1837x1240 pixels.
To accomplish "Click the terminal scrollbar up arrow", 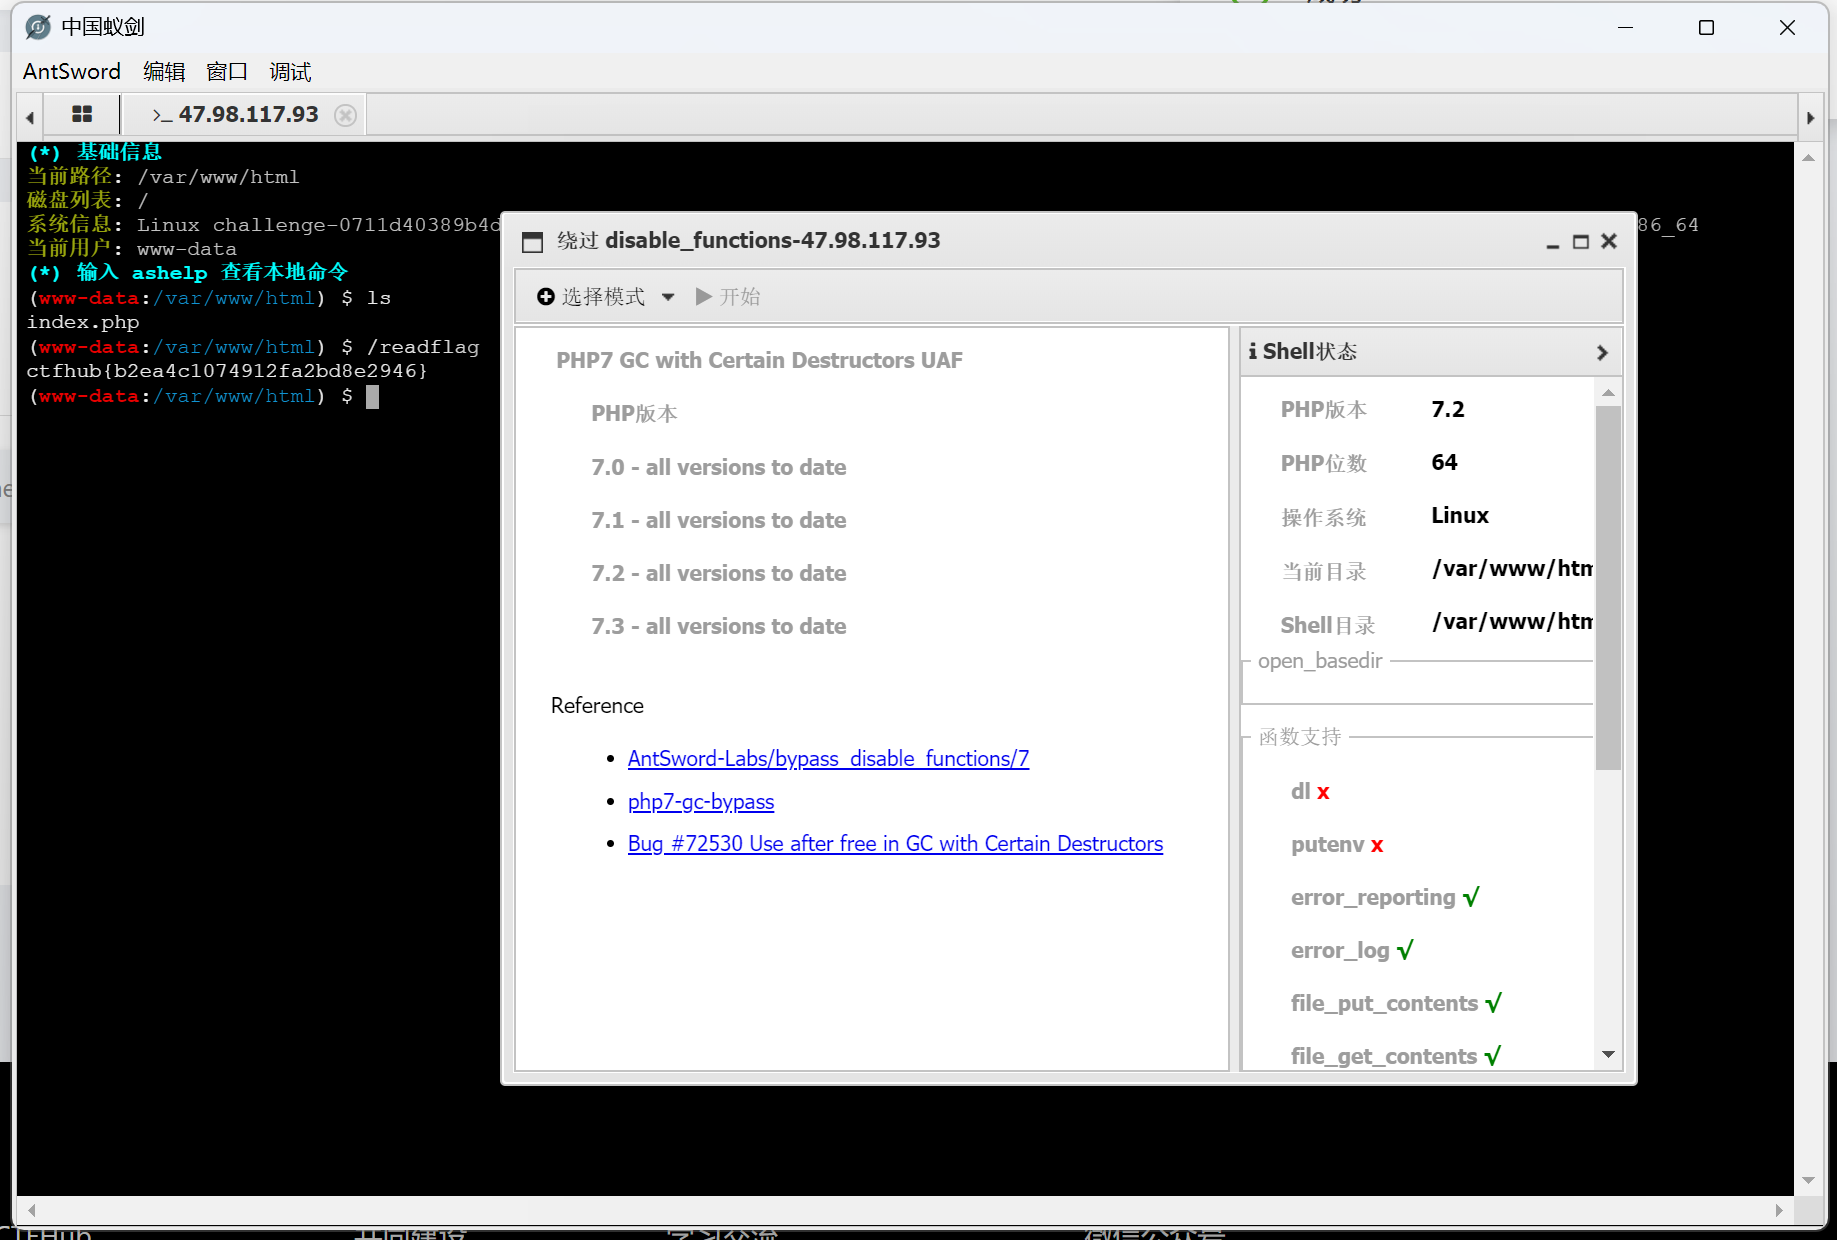I will [1808, 158].
